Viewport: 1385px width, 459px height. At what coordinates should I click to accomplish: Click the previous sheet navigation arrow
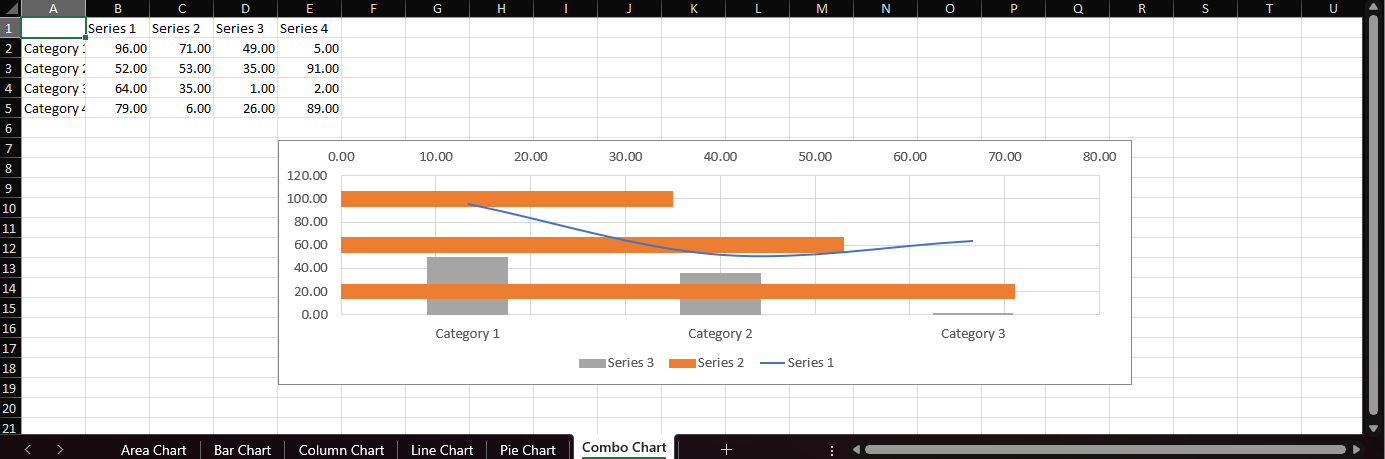[27, 450]
